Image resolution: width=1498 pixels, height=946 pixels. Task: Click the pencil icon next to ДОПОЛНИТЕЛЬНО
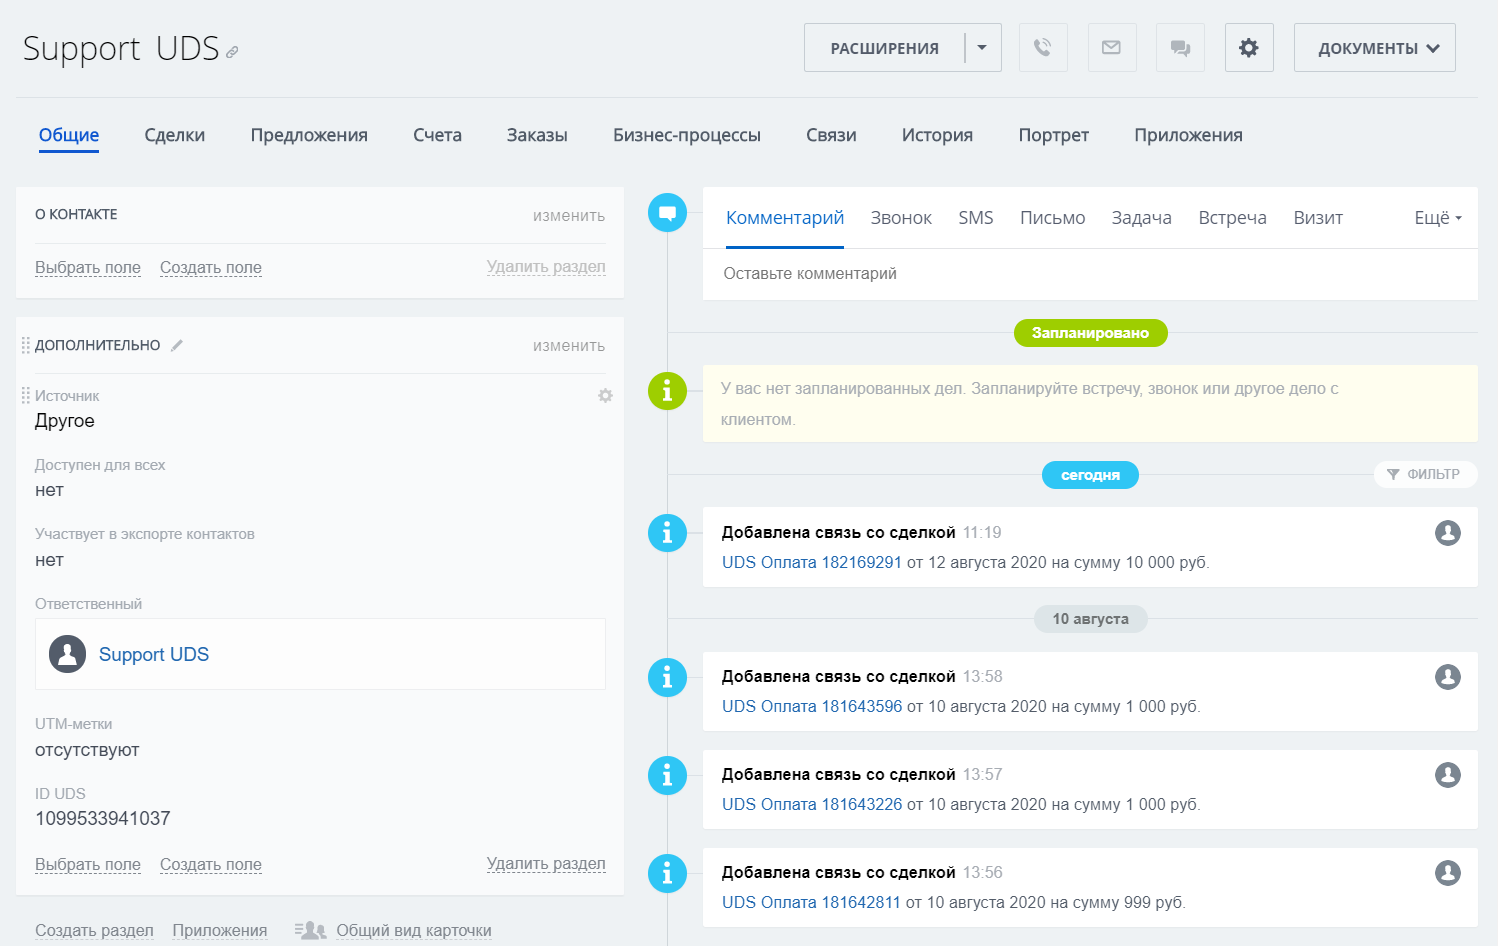click(x=177, y=345)
